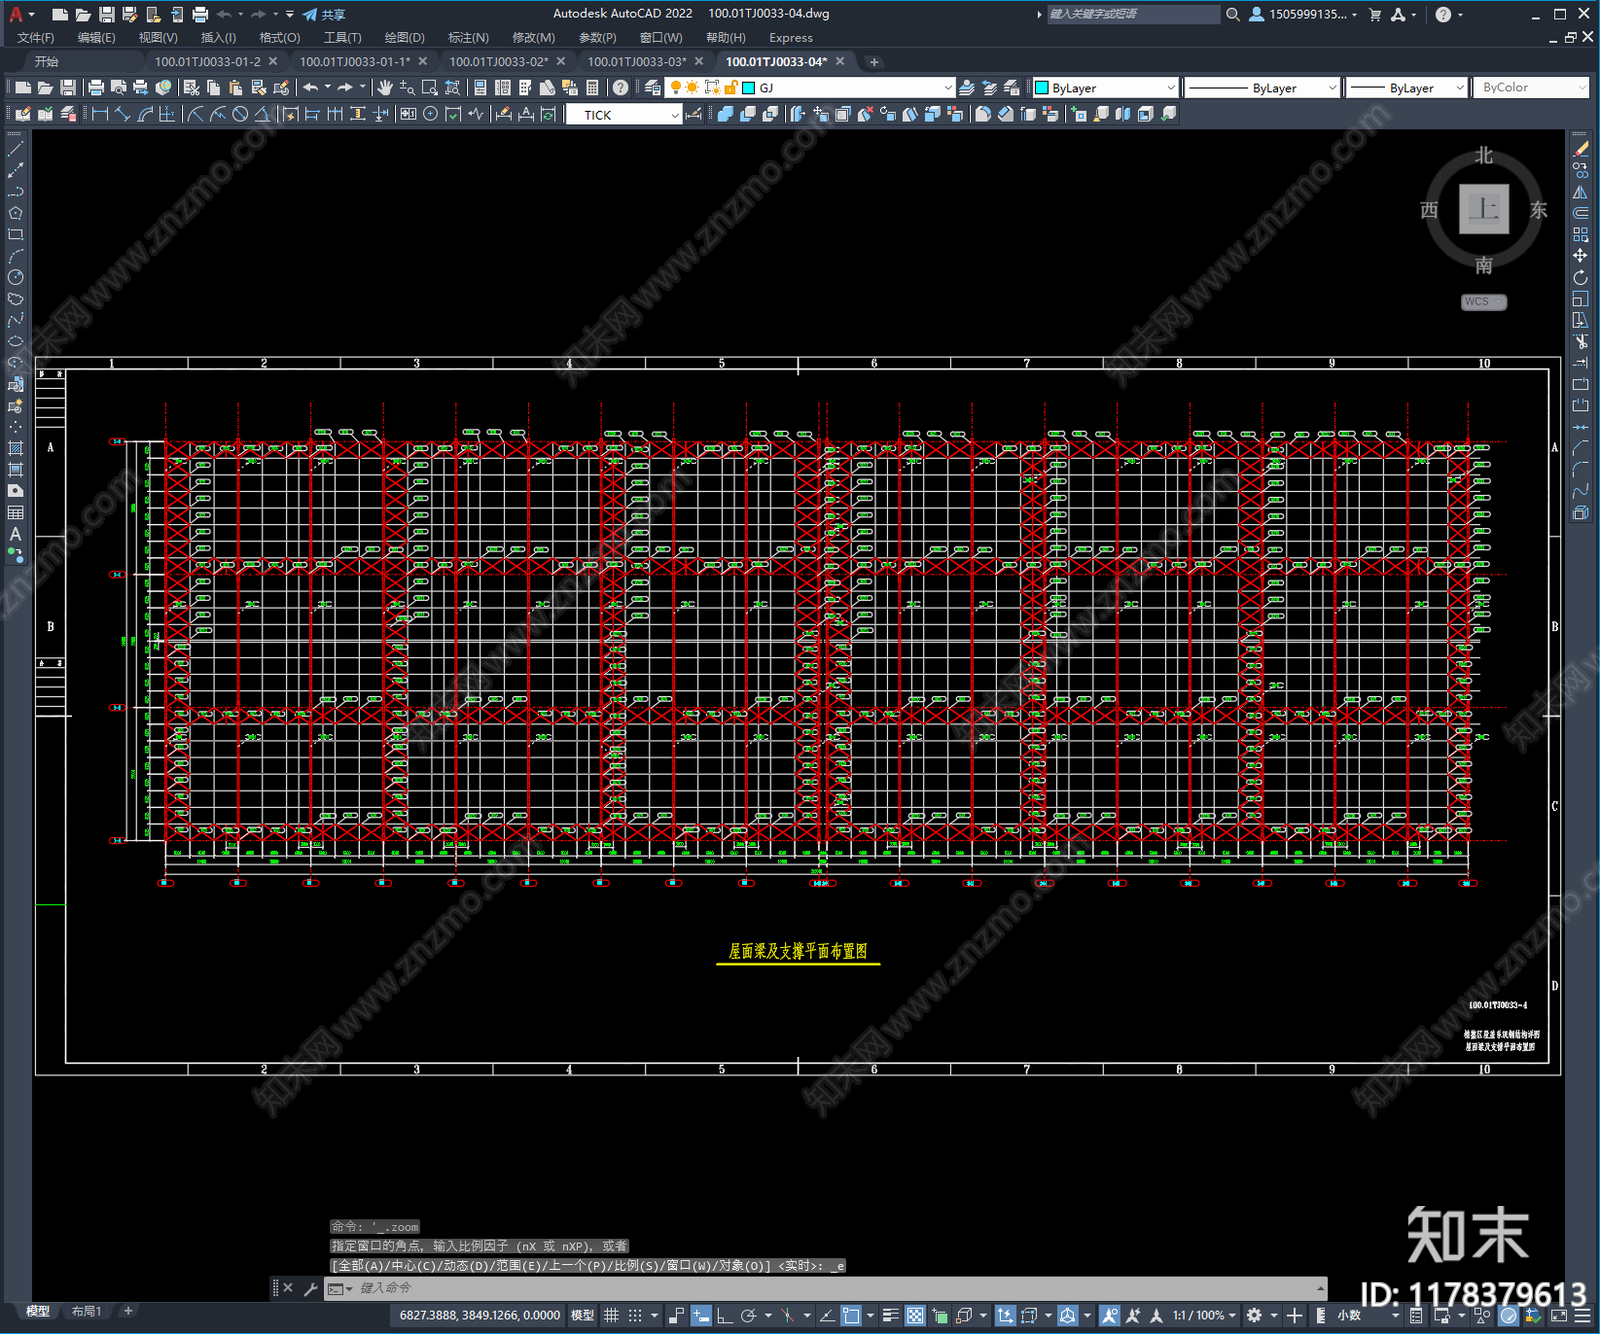
Task: Open the TICK dimension style dropdown
Action: click(675, 115)
